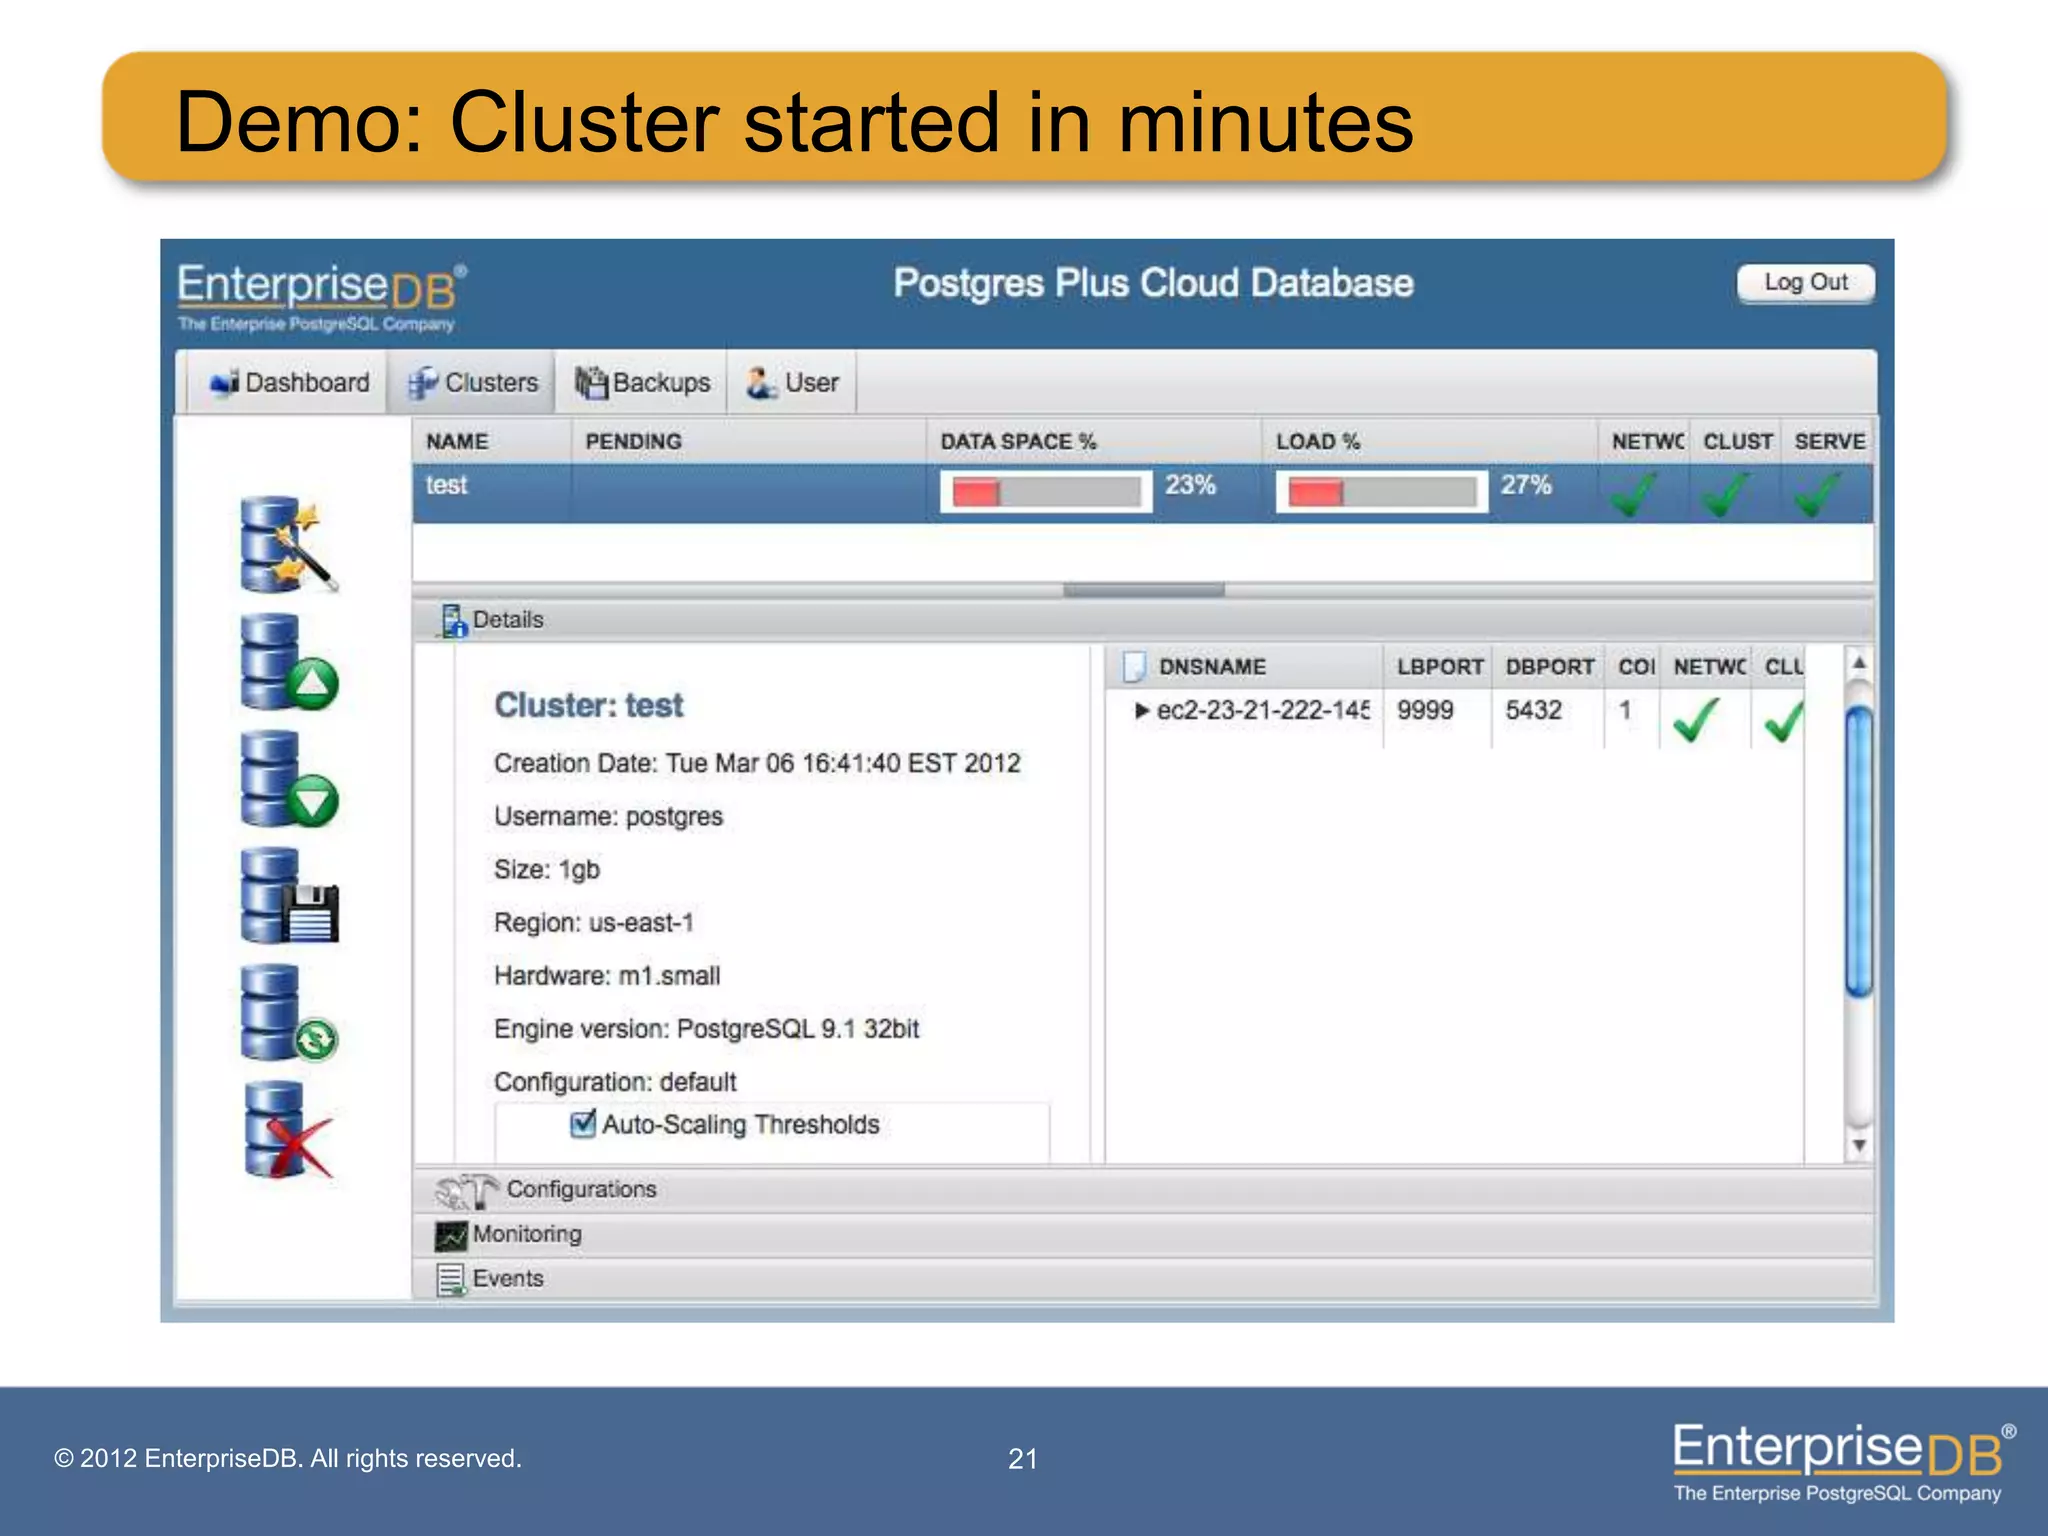2048x1536 pixels.
Task: Click the 'Configuration: default' line
Action: (615, 1081)
